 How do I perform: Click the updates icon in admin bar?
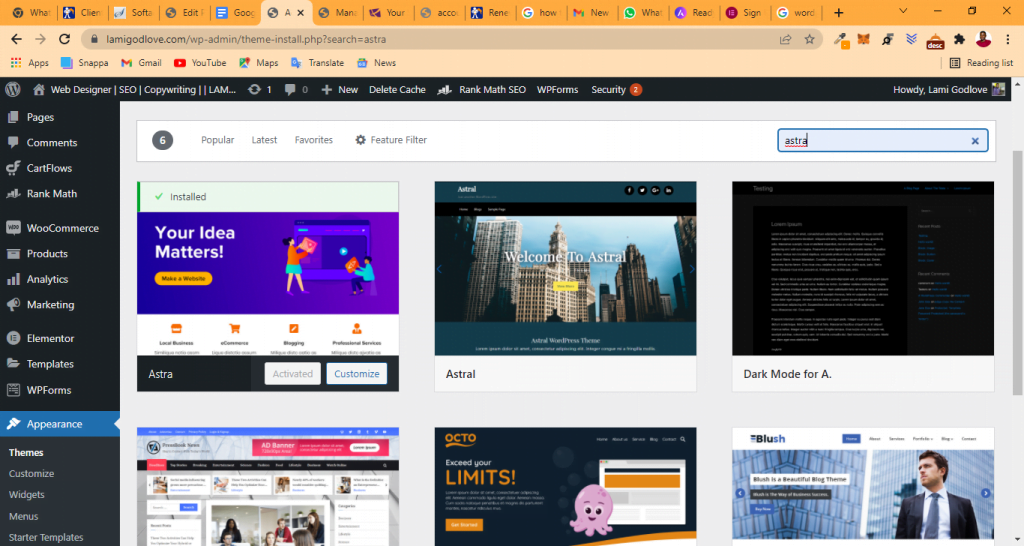pyautogui.click(x=258, y=89)
